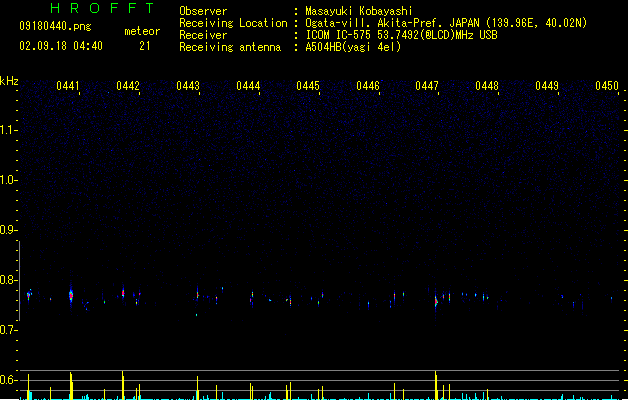This screenshot has width=629, height=400.
Task: Click the 0449 time marker
Action: tap(547, 86)
